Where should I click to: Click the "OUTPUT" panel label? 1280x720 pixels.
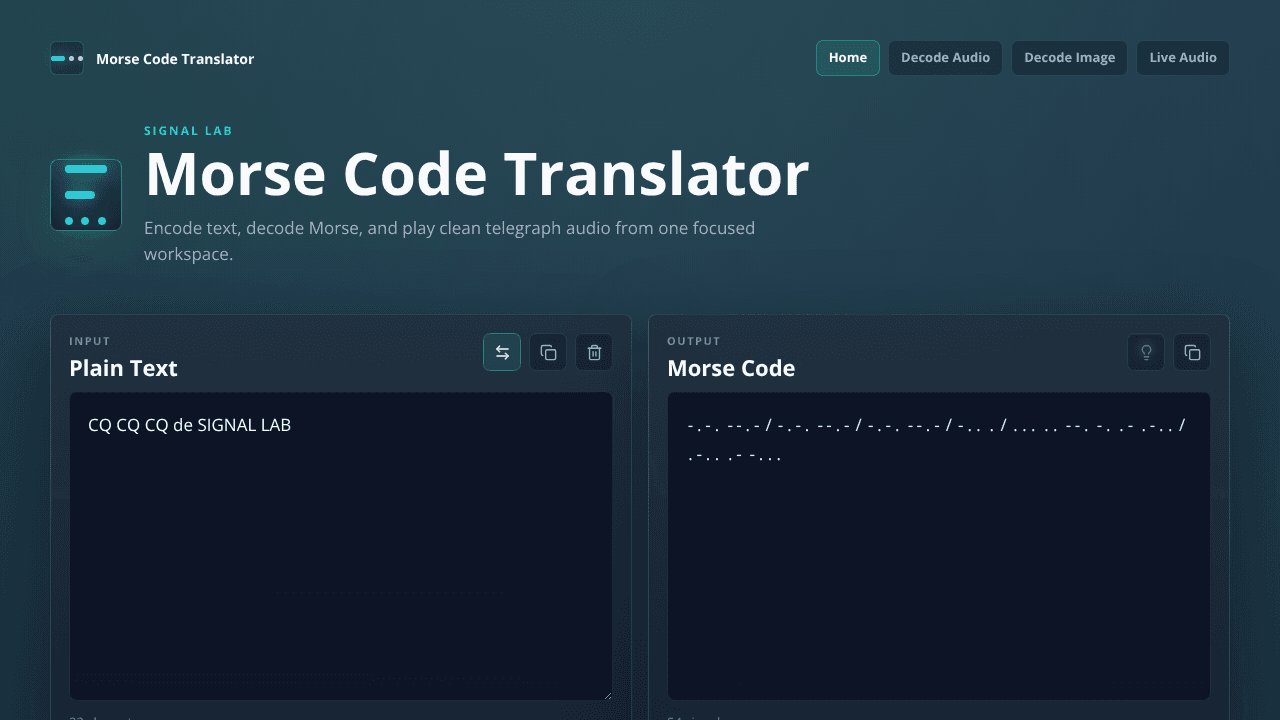(x=694, y=341)
